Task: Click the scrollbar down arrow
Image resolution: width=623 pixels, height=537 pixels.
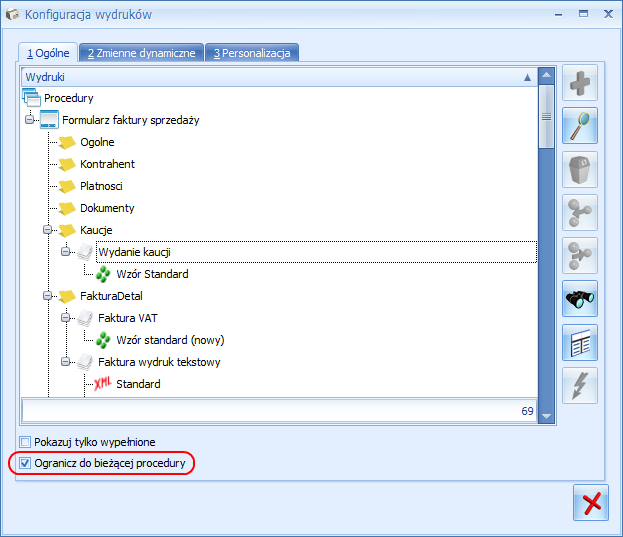Action: tap(547, 416)
